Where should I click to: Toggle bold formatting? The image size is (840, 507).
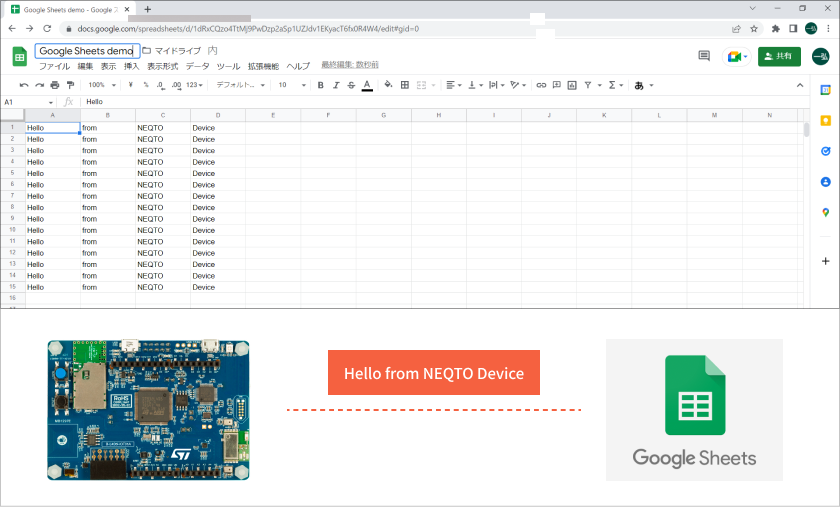coord(320,85)
